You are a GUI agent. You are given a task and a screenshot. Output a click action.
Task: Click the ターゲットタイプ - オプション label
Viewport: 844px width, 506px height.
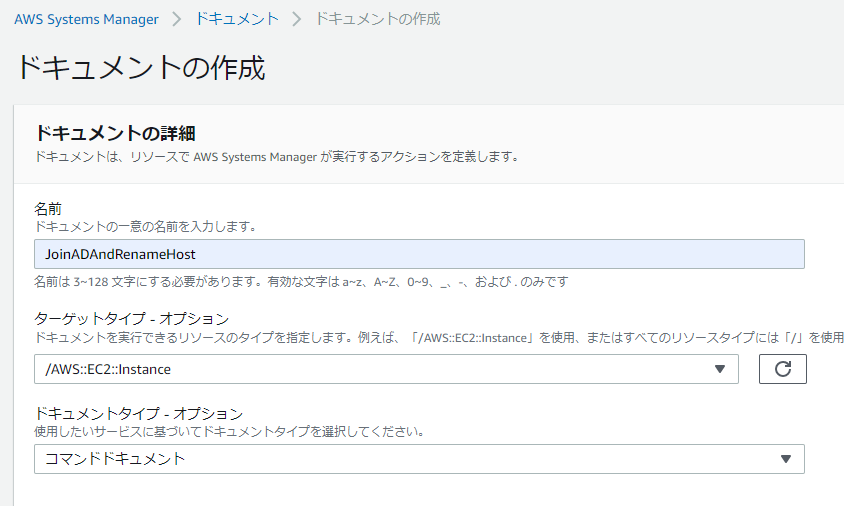point(131,319)
